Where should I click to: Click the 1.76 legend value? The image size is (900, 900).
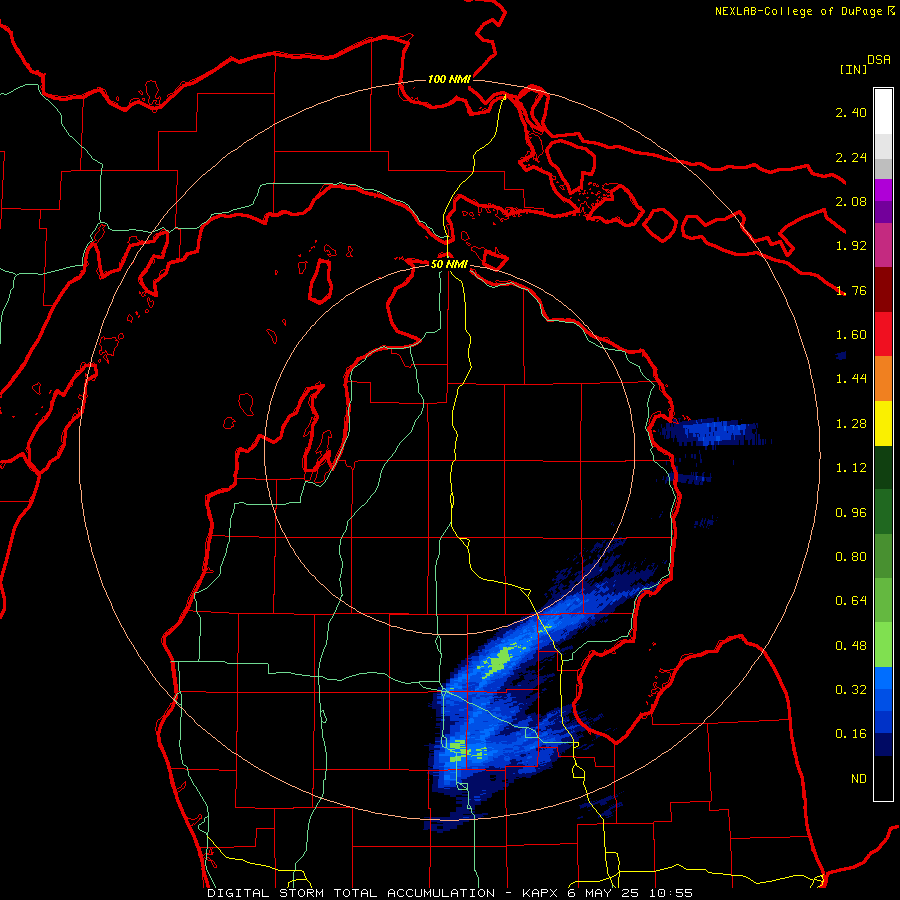click(851, 290)
